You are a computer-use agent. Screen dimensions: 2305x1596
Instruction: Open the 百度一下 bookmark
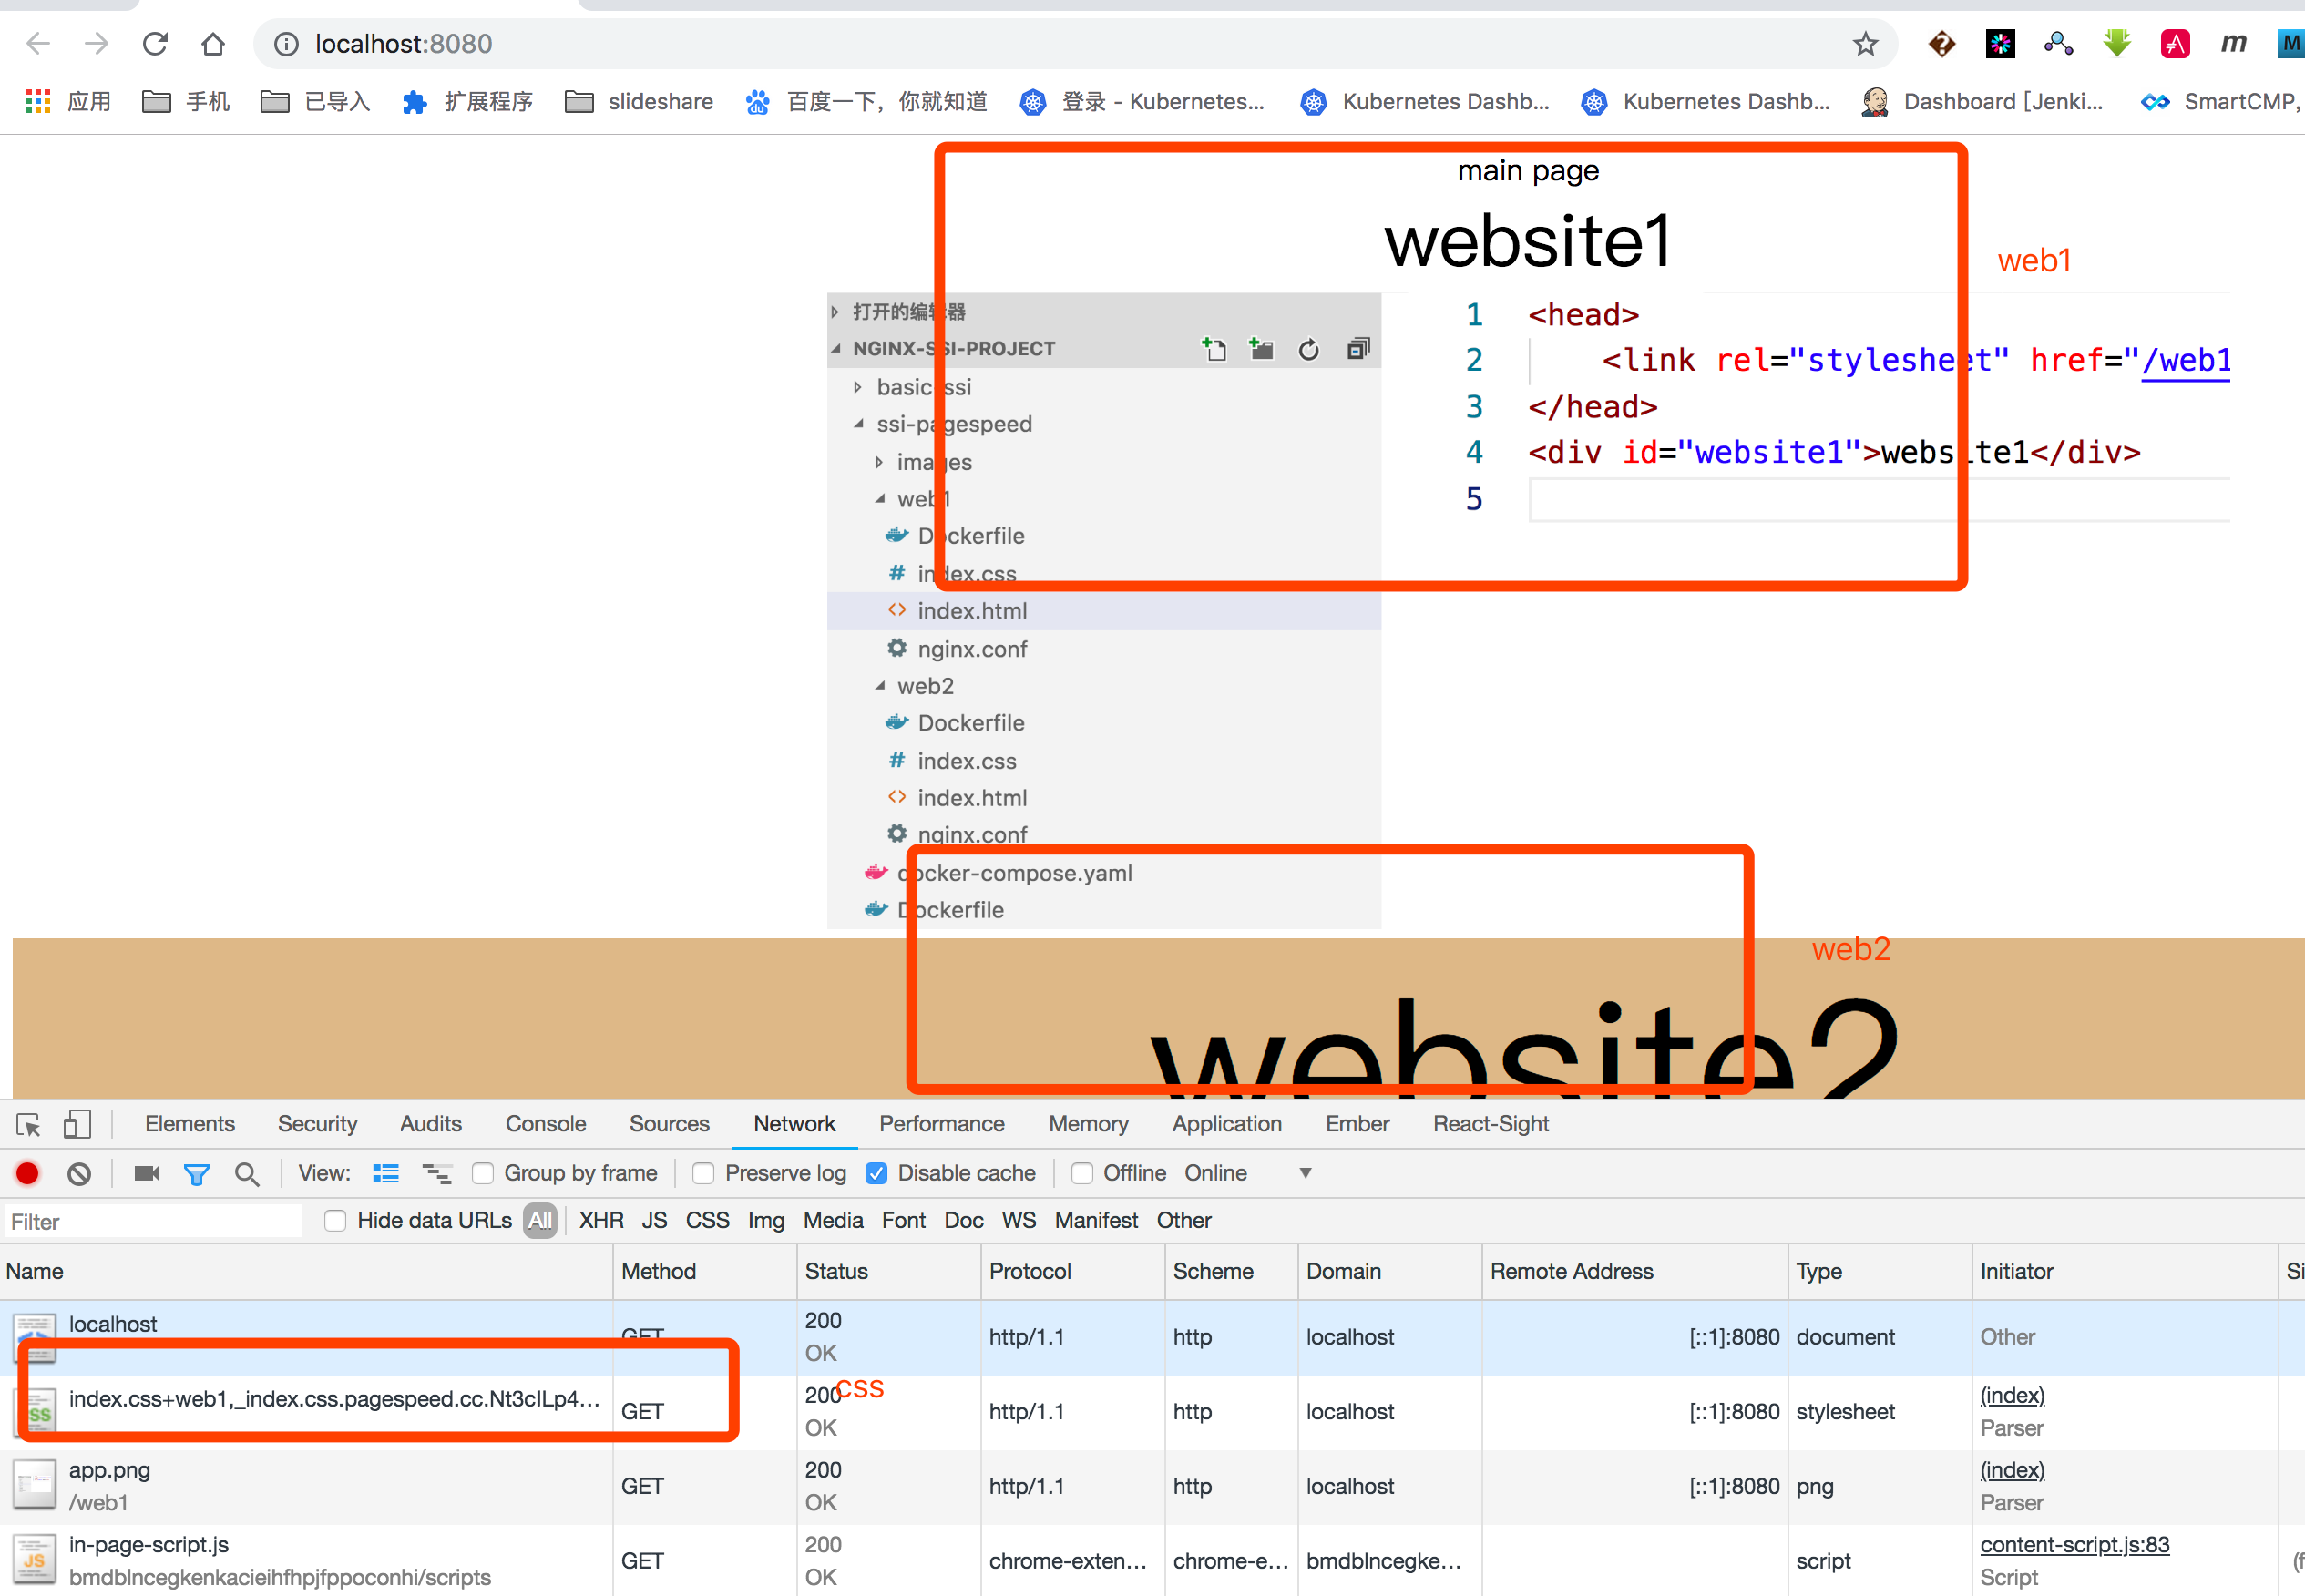(866, 101)
